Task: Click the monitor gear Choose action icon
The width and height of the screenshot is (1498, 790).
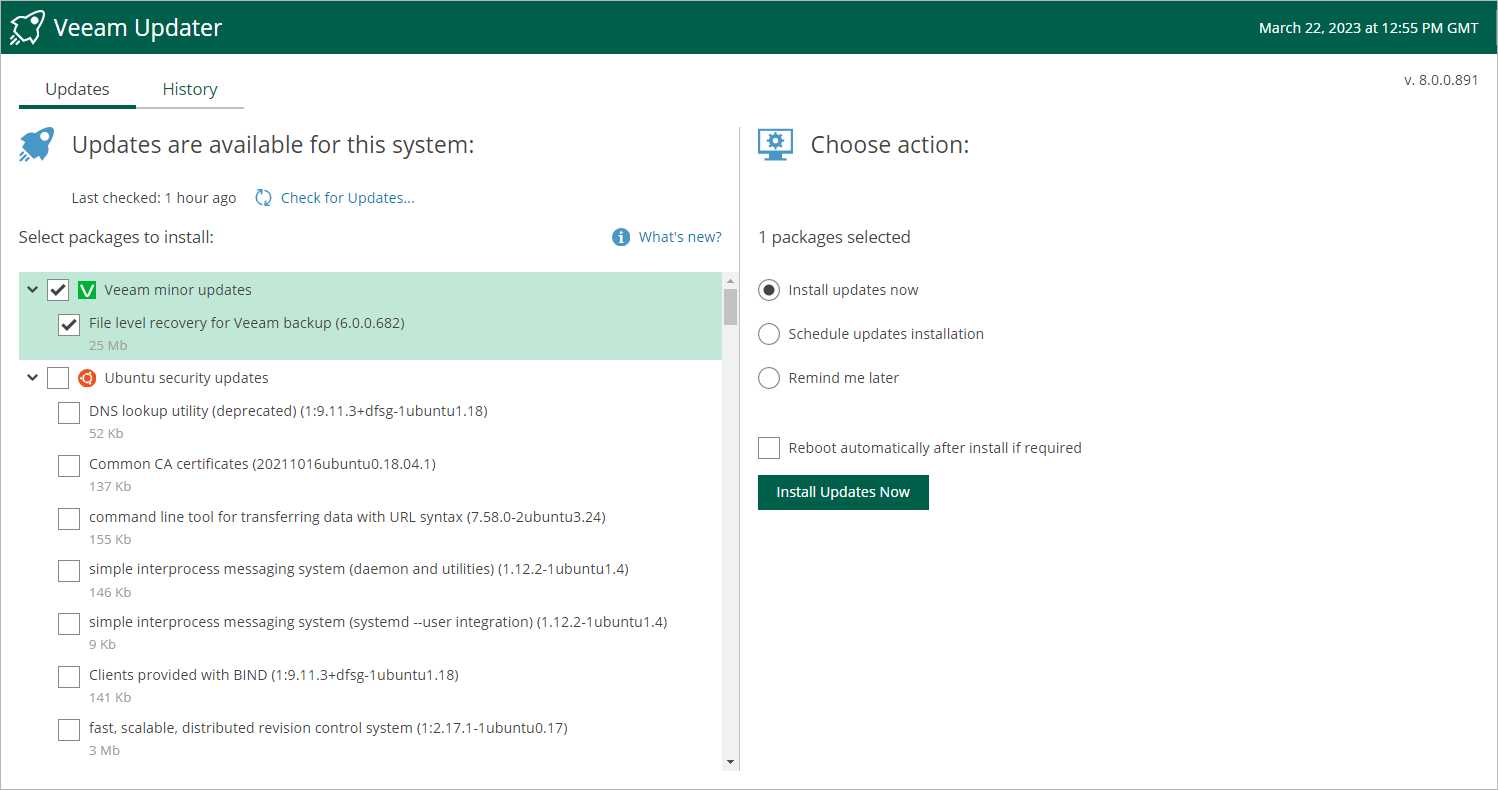Action: click(776, 144)
